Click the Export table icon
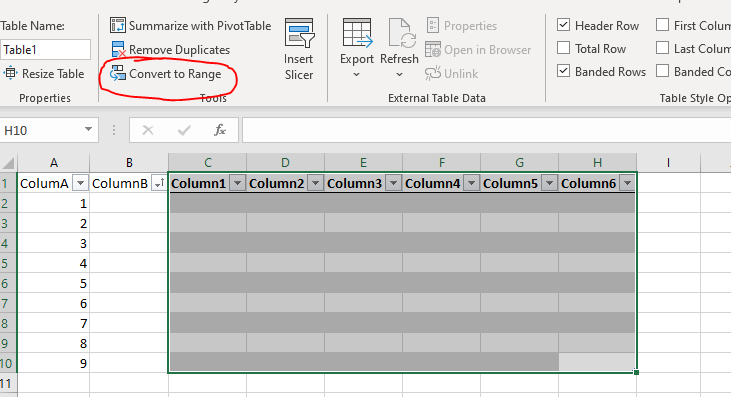The height and width of the screenshot is (397, 731). click(x=357, y=33)
